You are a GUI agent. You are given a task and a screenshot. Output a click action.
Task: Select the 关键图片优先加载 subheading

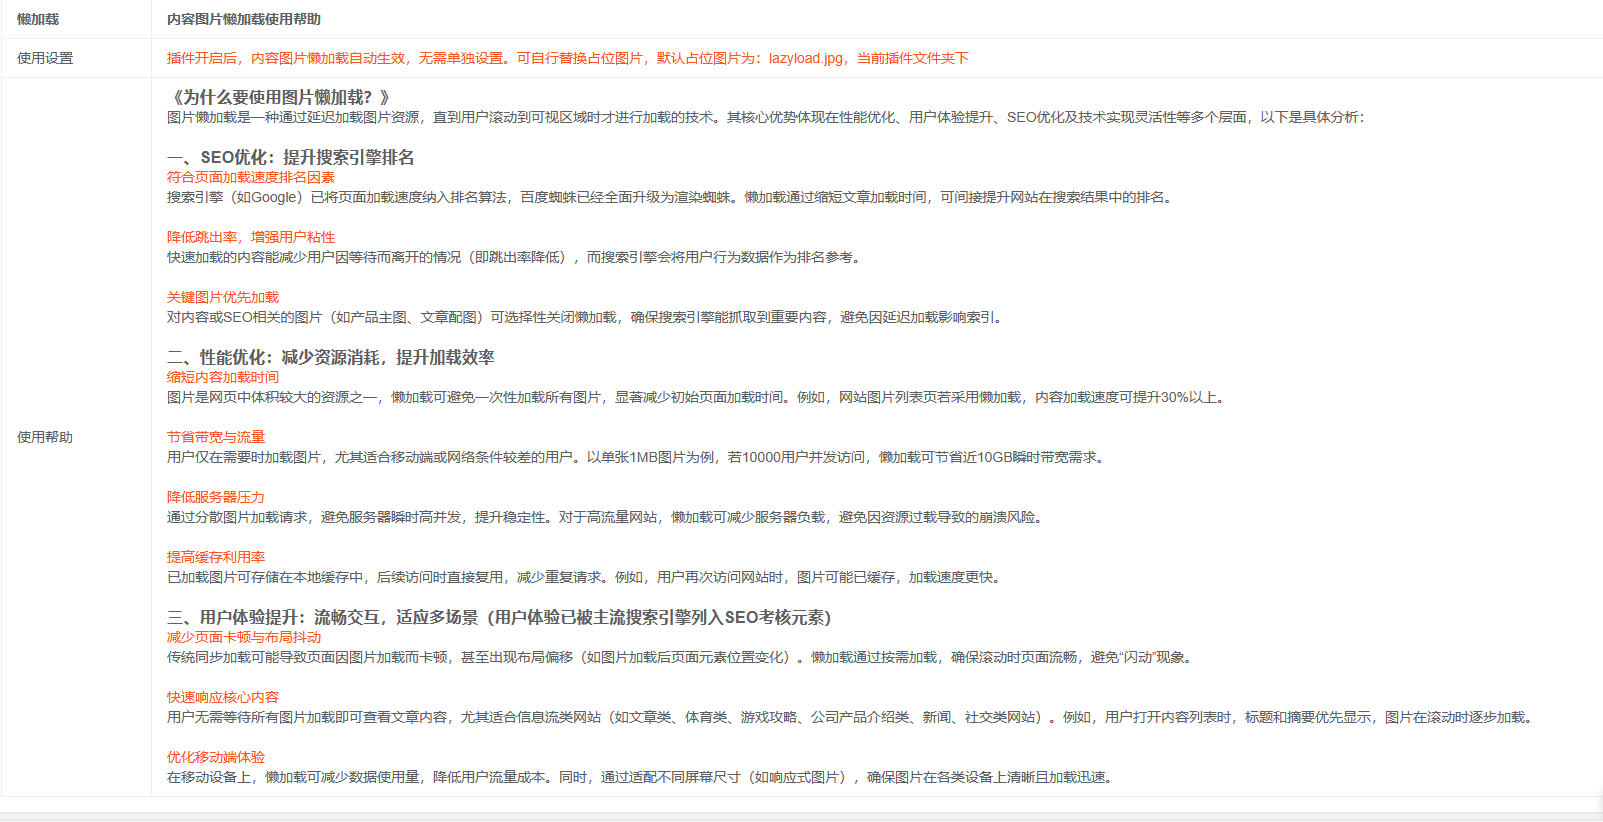222,297
